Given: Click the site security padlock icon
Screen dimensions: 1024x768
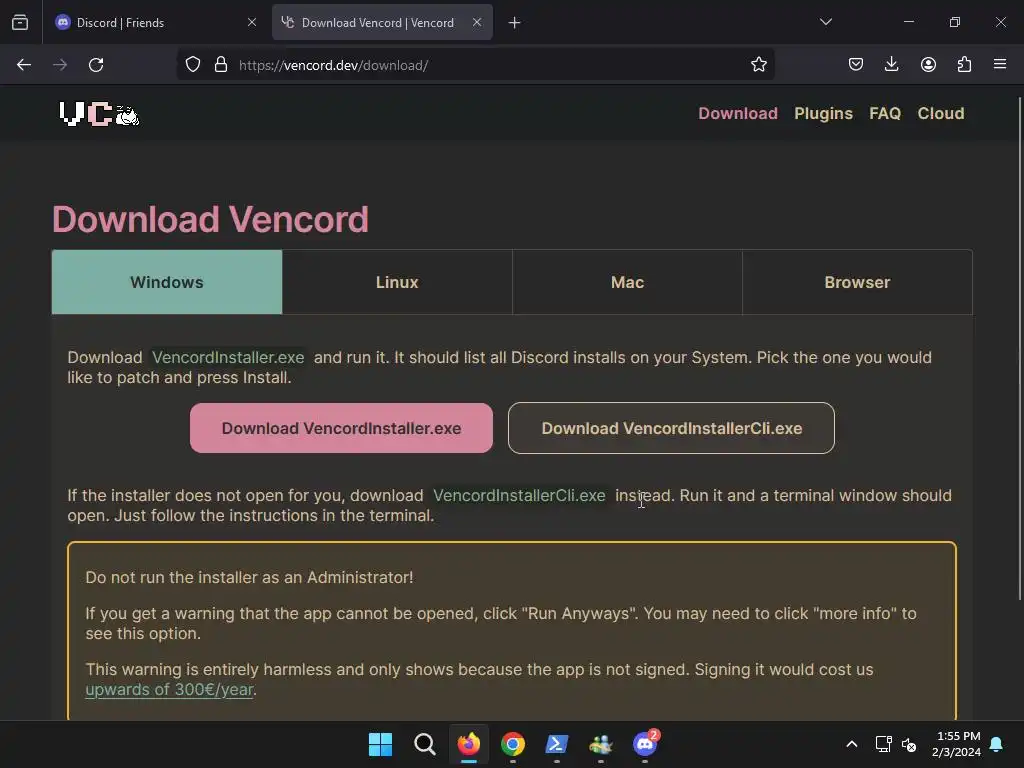Looking at the screenshot, I should pos(221,65).
